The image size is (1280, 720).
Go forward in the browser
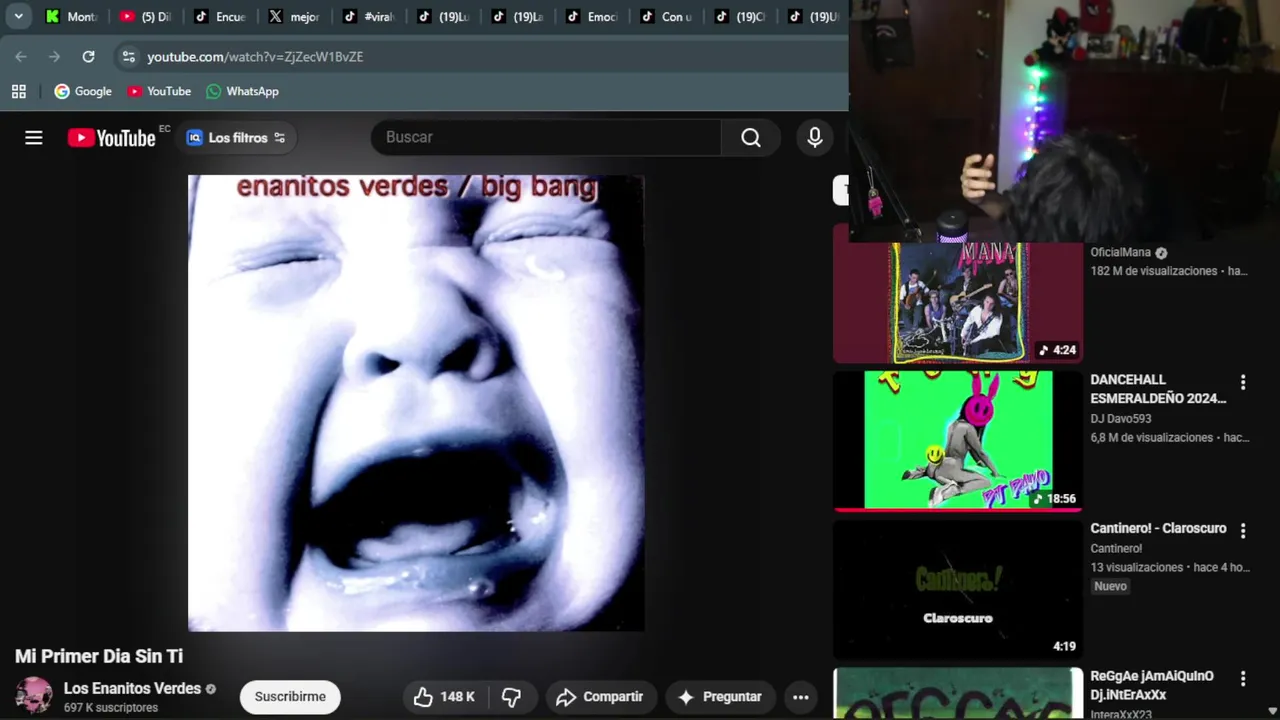tap(54, 57)
